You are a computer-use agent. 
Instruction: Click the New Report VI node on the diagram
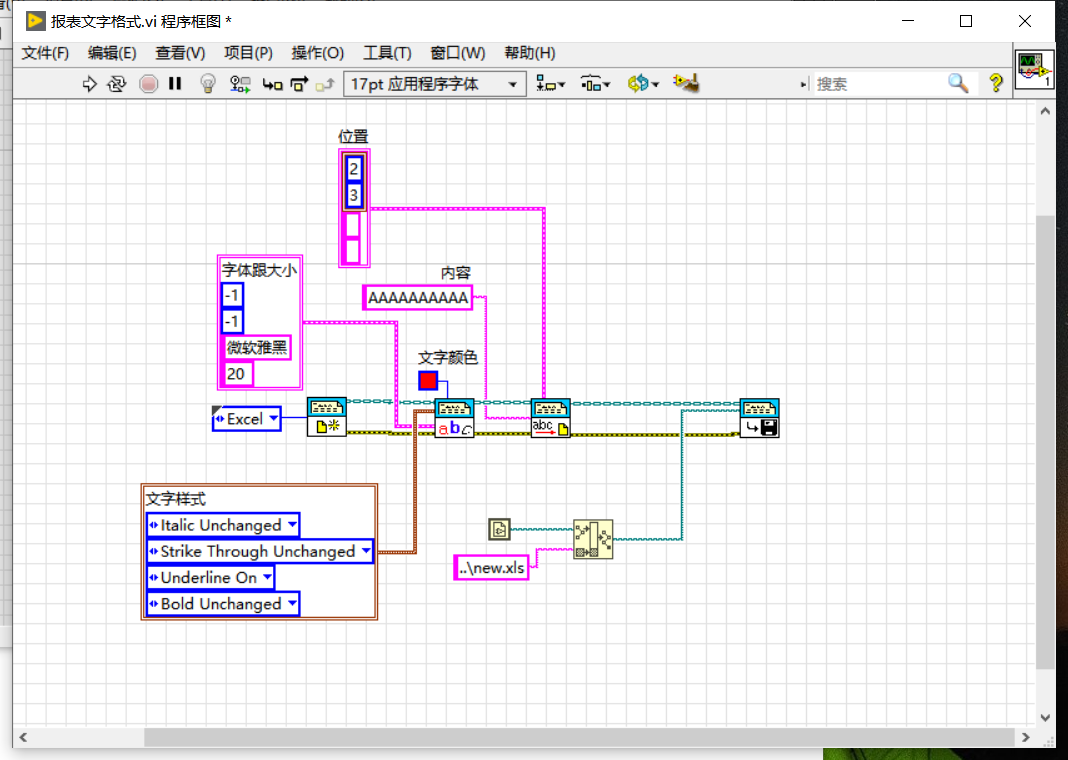[327, 417]
